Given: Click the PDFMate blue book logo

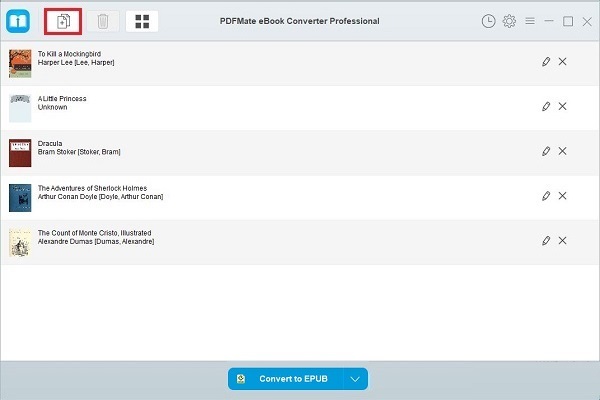Looking at the screenshot, I should pyautogui.click(x=18, y=21).
